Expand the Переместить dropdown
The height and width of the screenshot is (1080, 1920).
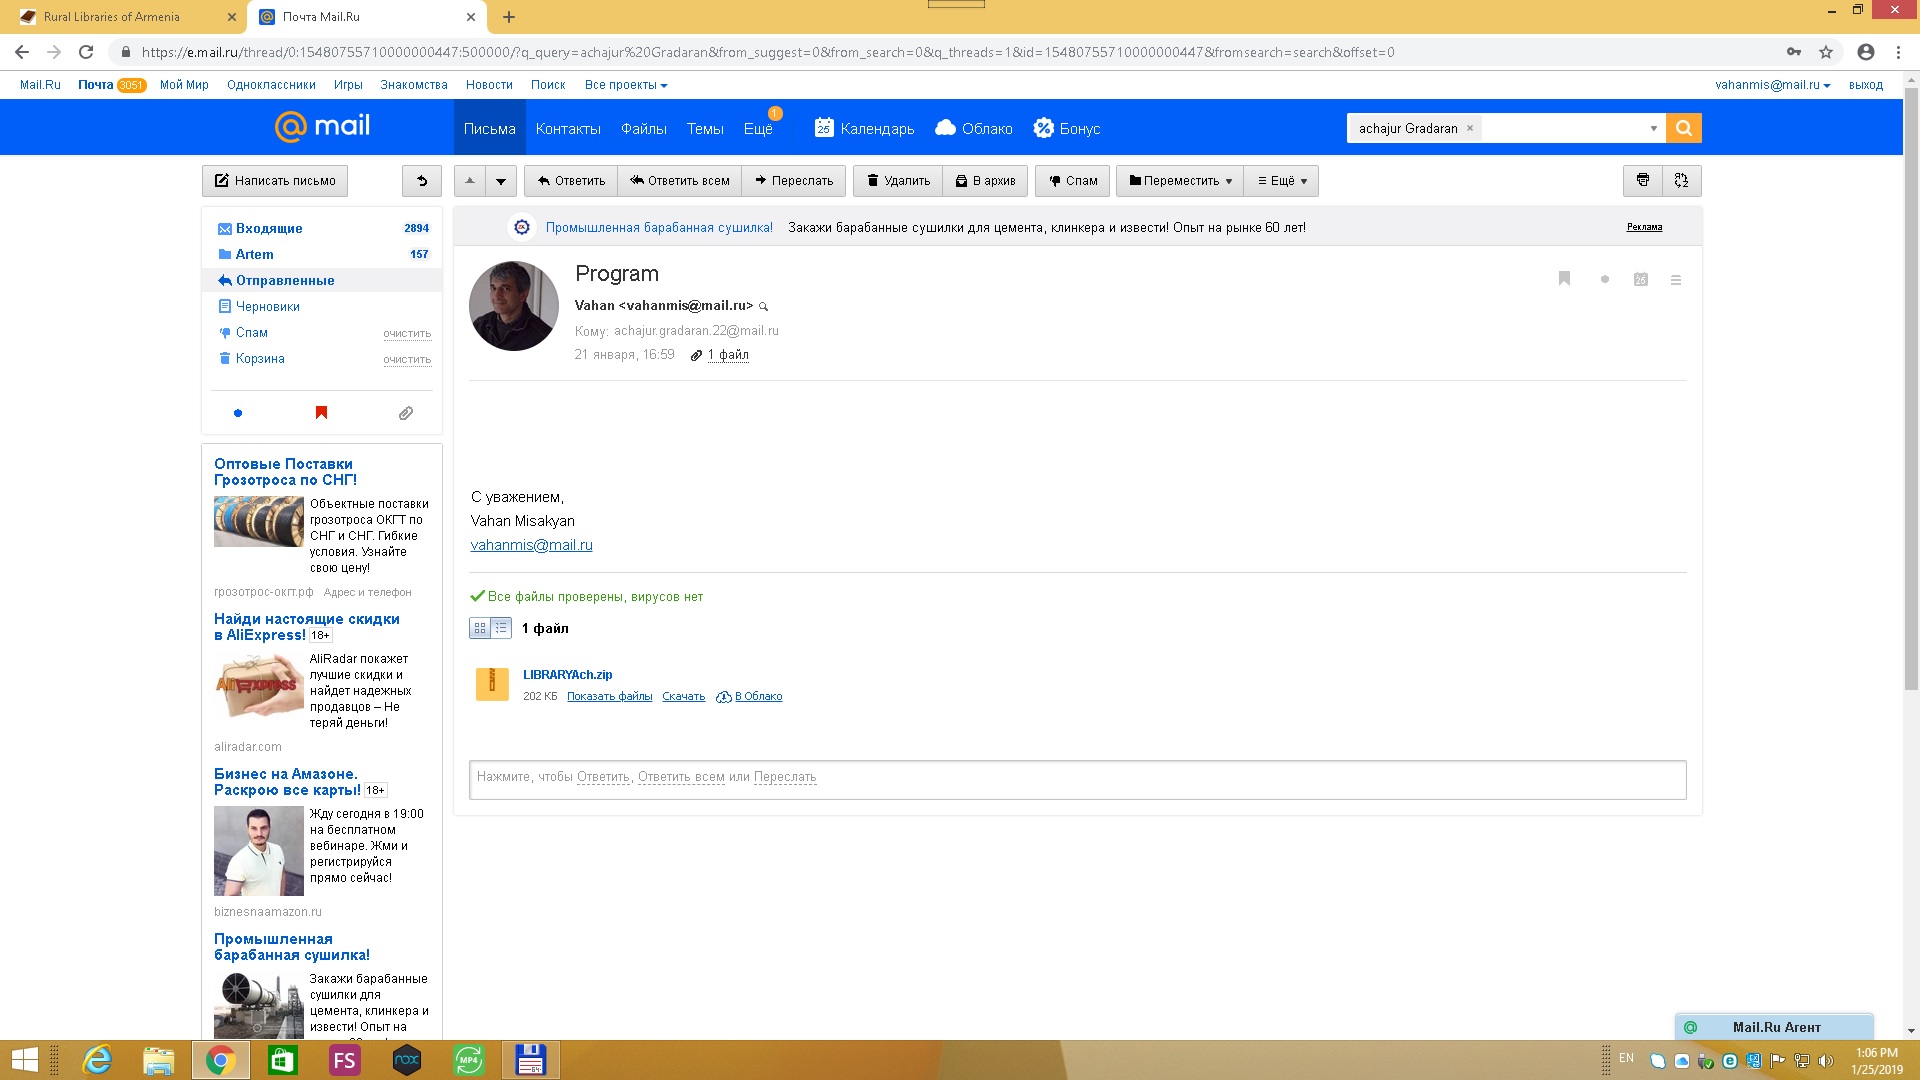(x=1180, y=181)
